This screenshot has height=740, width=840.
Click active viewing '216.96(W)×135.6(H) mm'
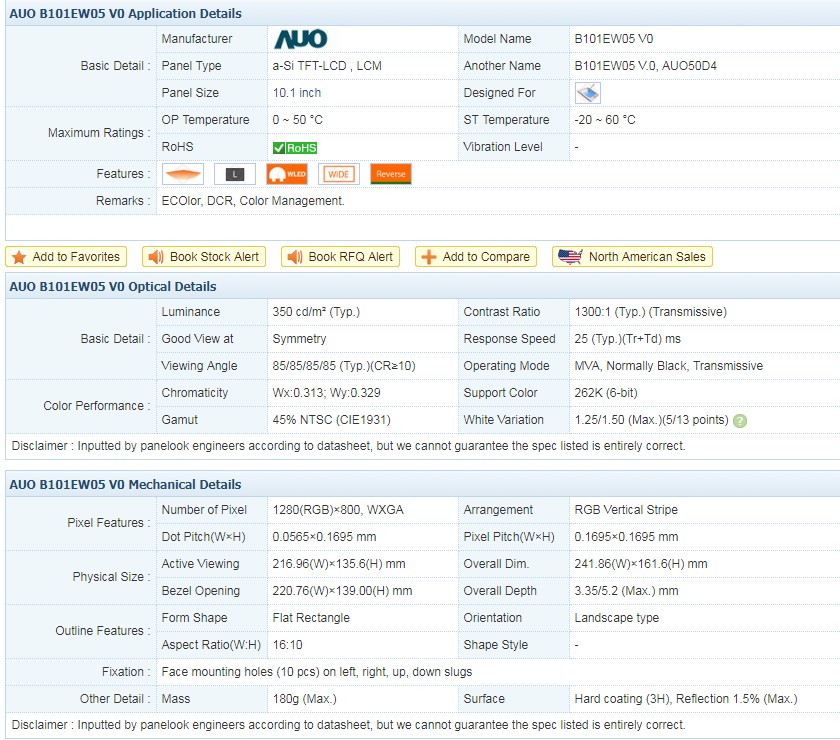point(339,564)
